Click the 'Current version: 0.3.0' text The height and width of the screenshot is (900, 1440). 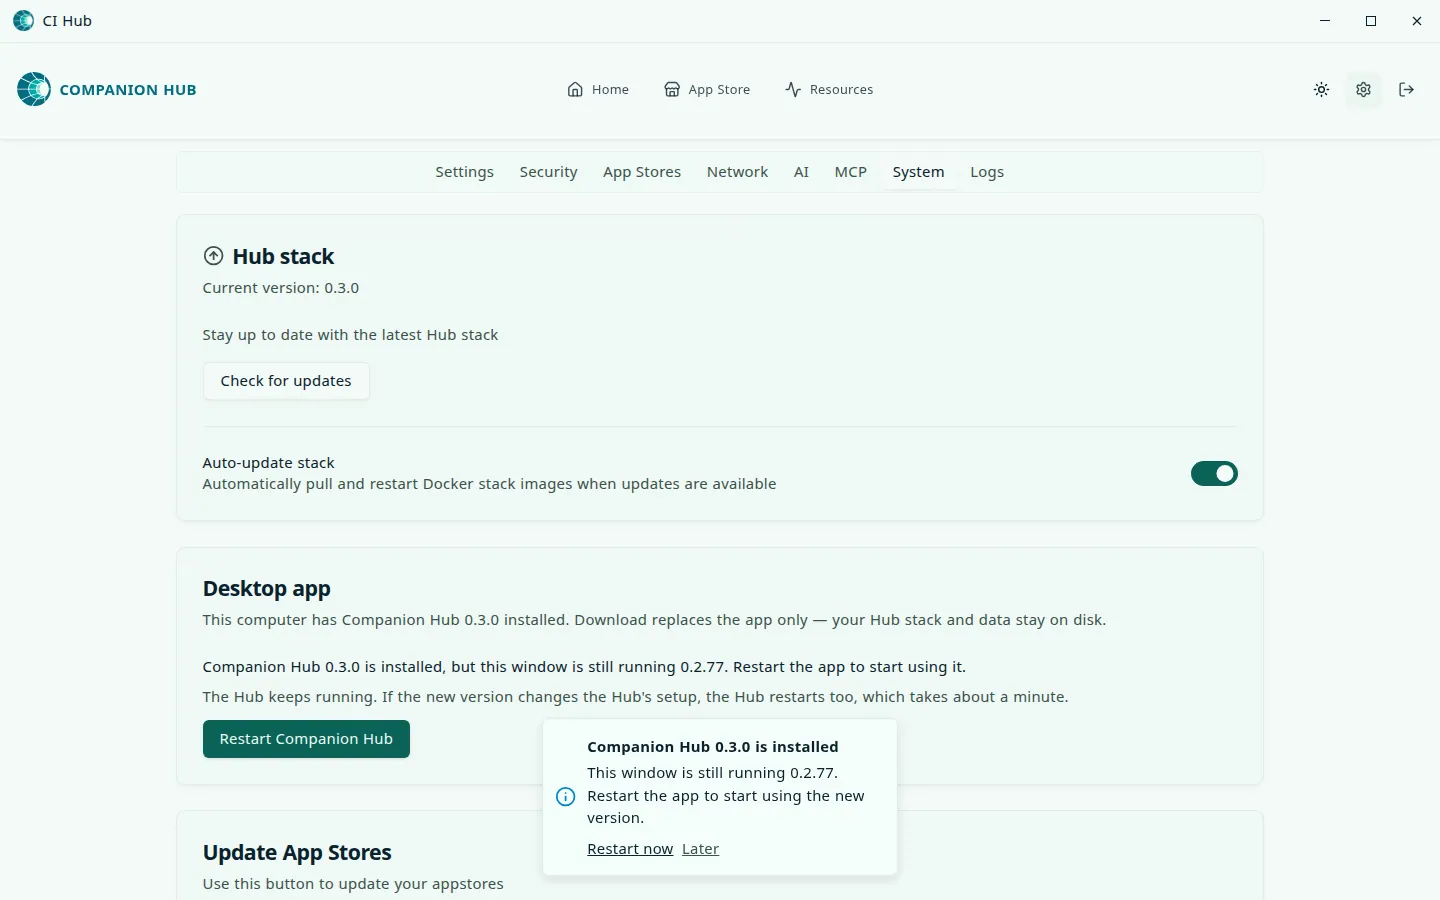281,288
